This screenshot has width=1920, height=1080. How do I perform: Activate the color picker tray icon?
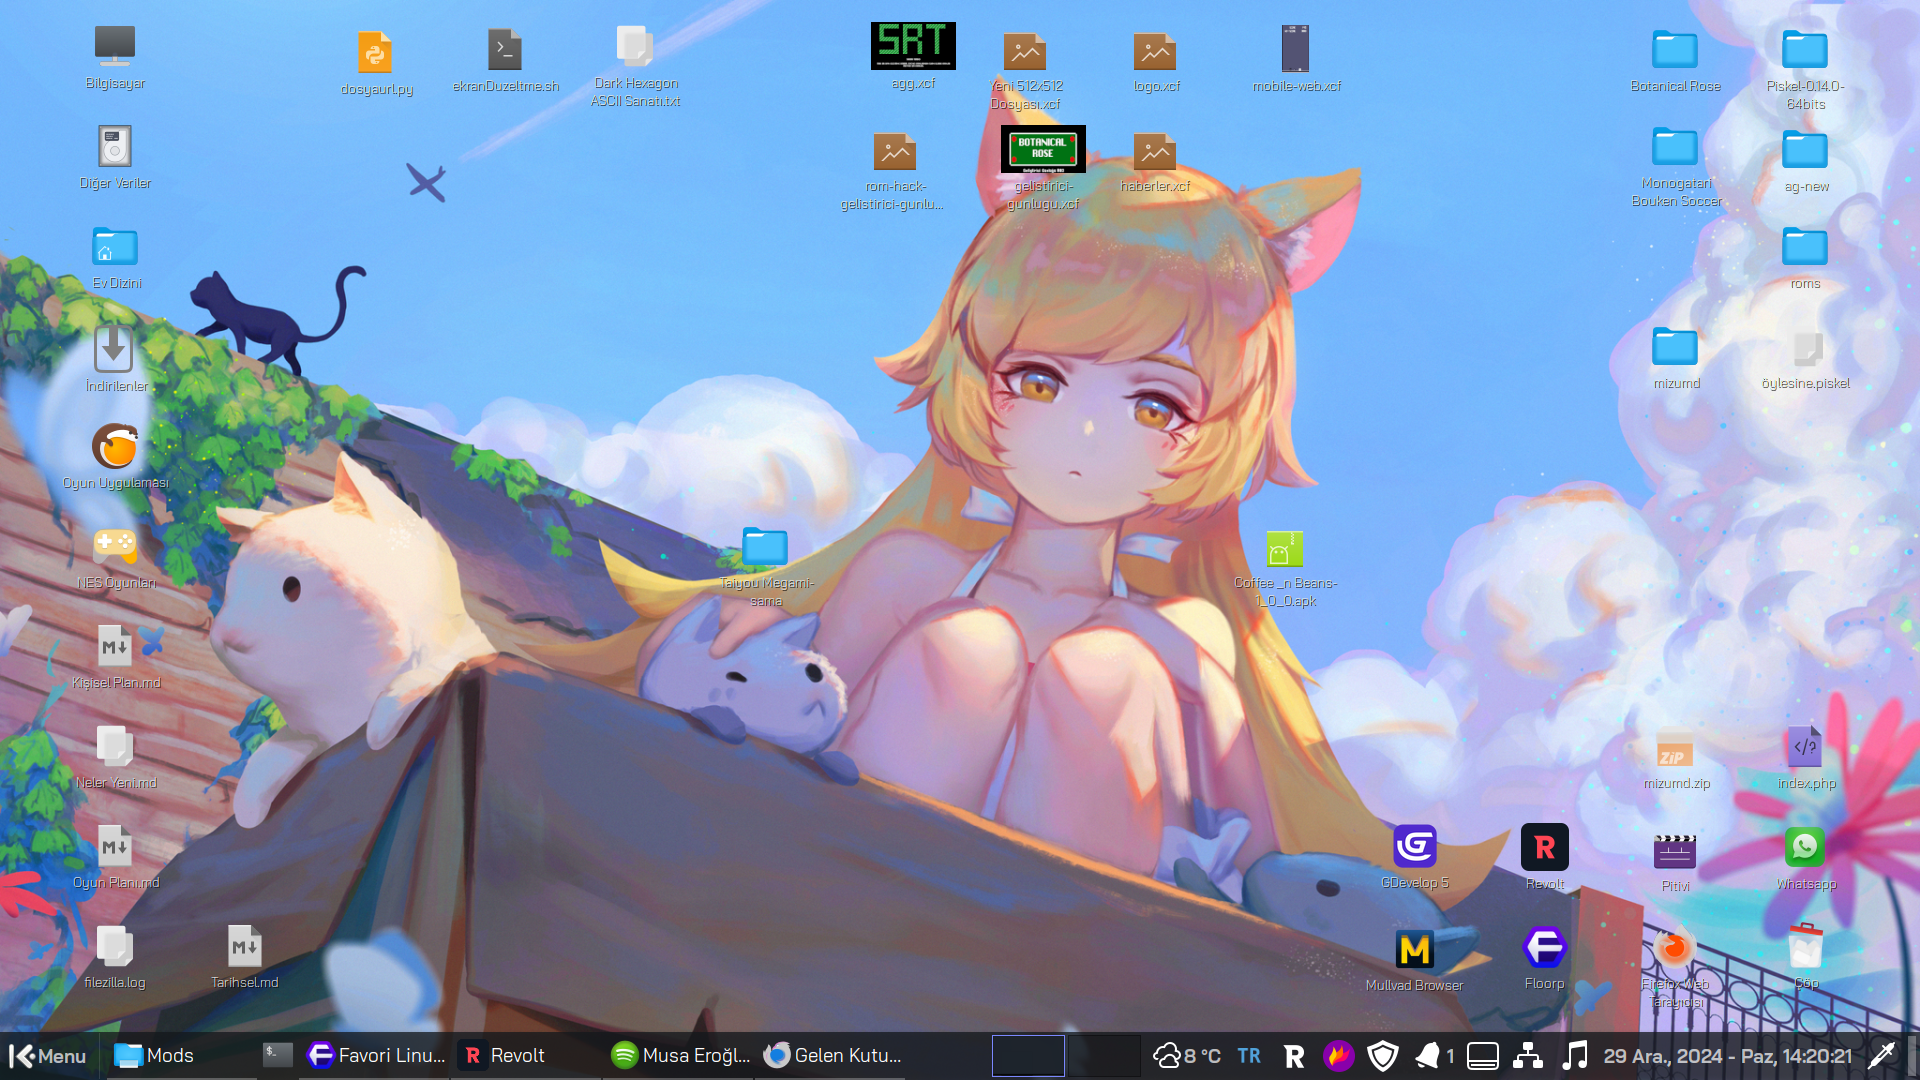tap(1882, 1055)
